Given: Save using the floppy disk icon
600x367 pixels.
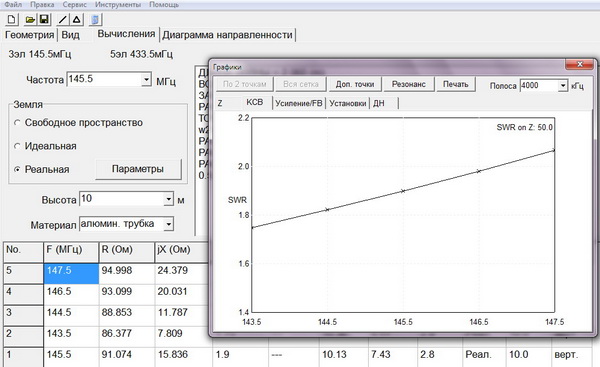Looking at the screenshot, I should click(44, 20).
